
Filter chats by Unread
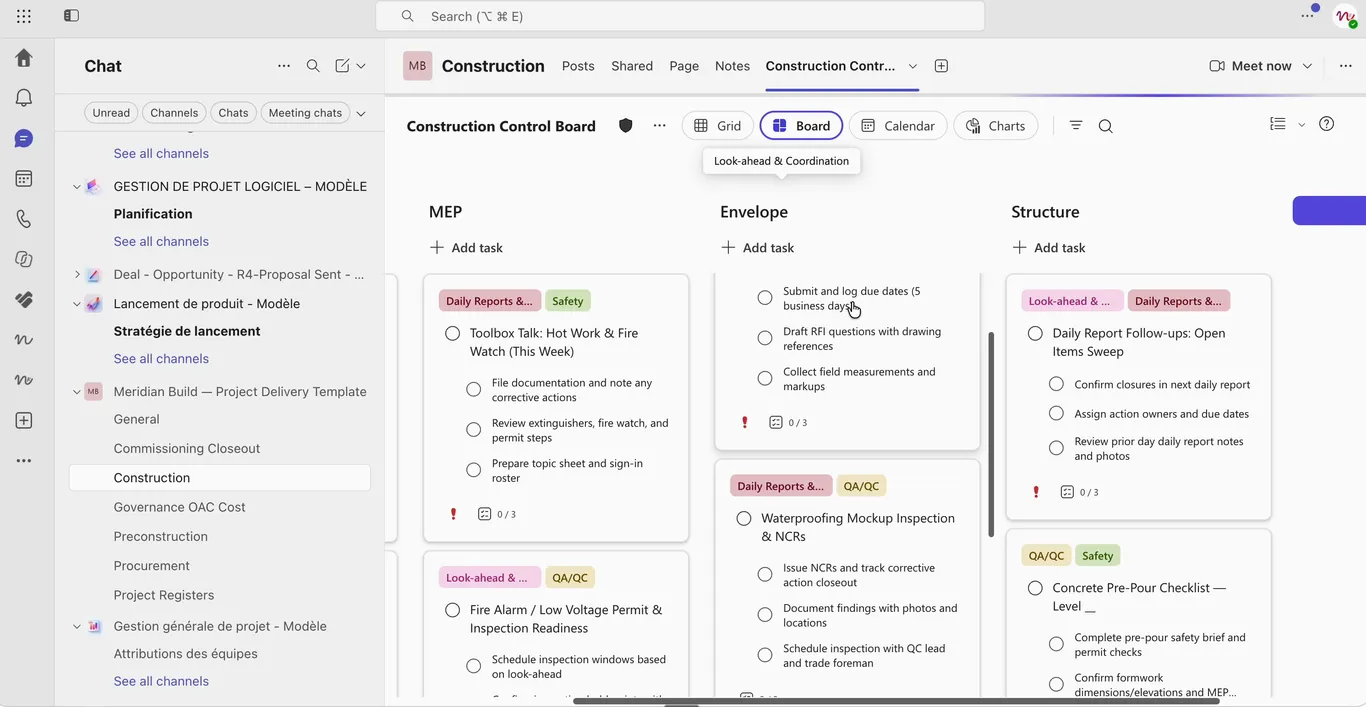pyautogui.click(x=111, y=113)
